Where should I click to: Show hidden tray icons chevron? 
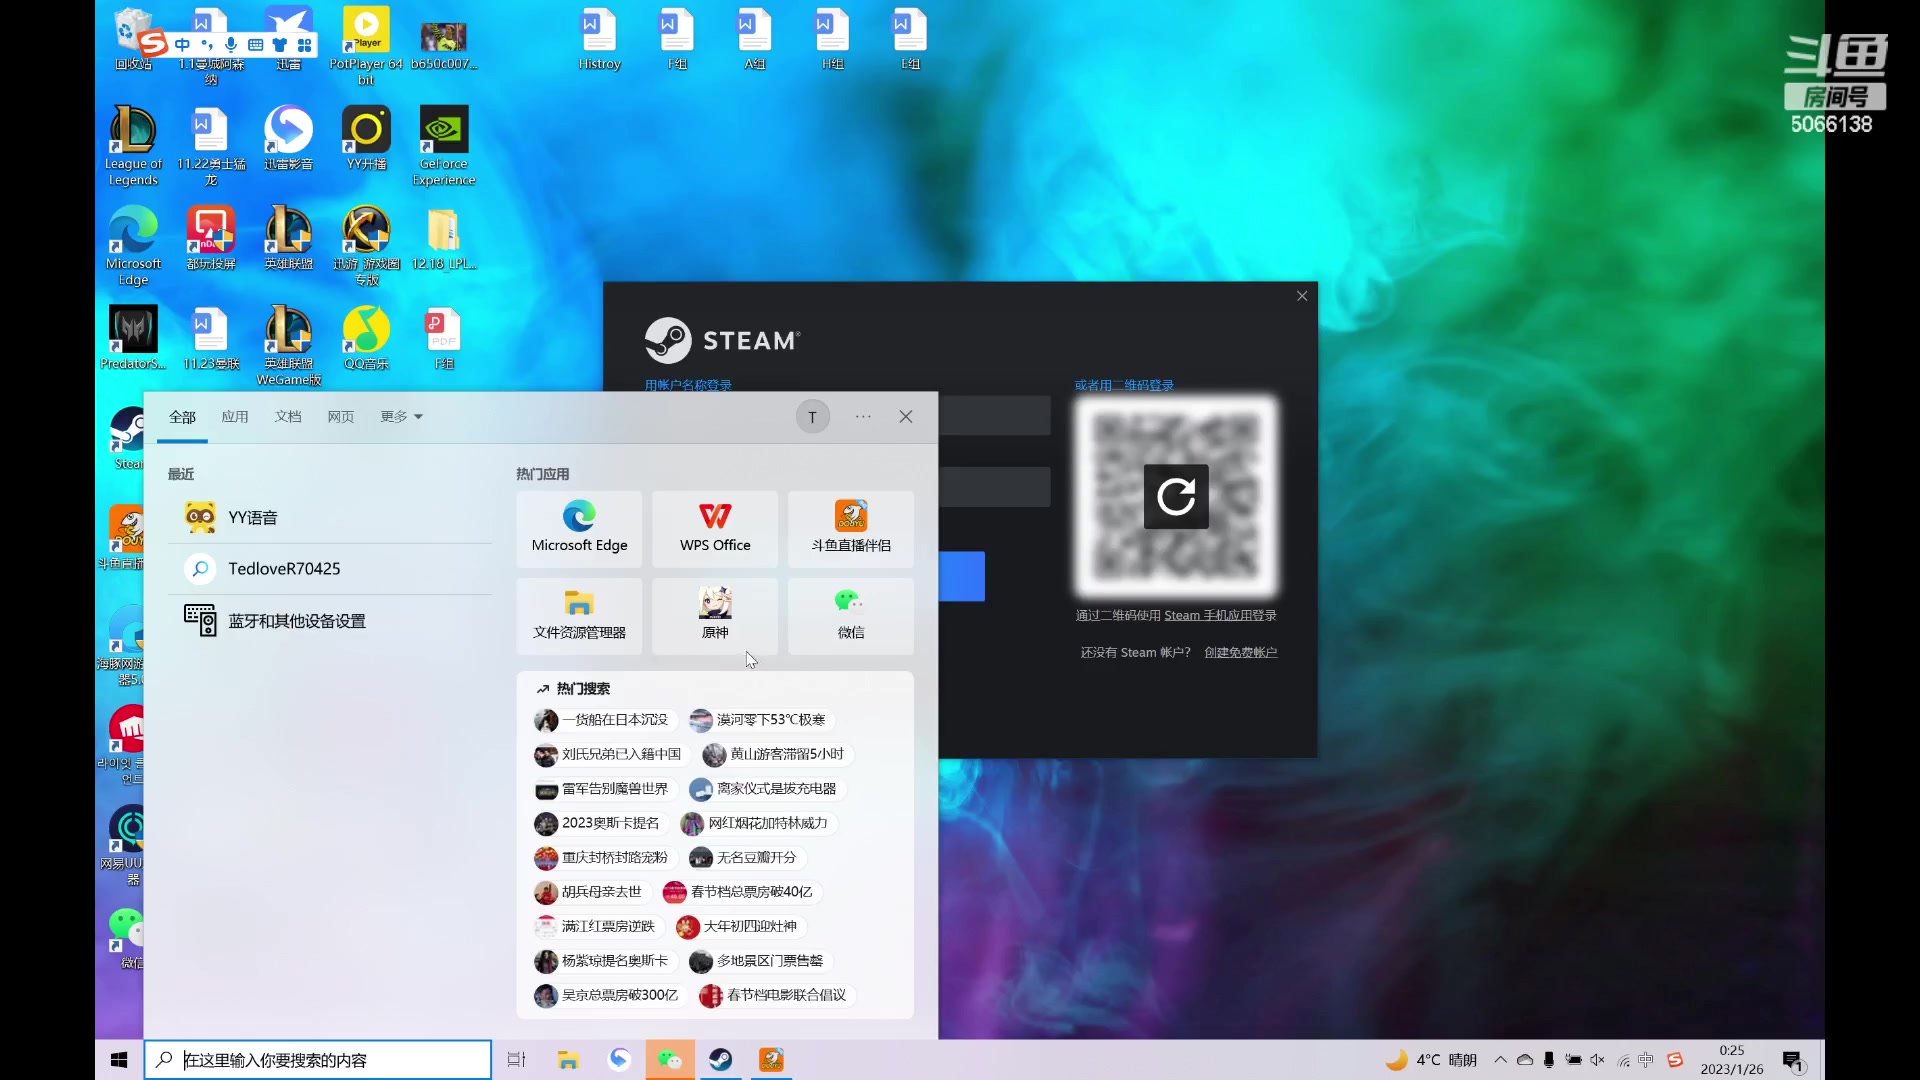click(x=1501, y=1060)
